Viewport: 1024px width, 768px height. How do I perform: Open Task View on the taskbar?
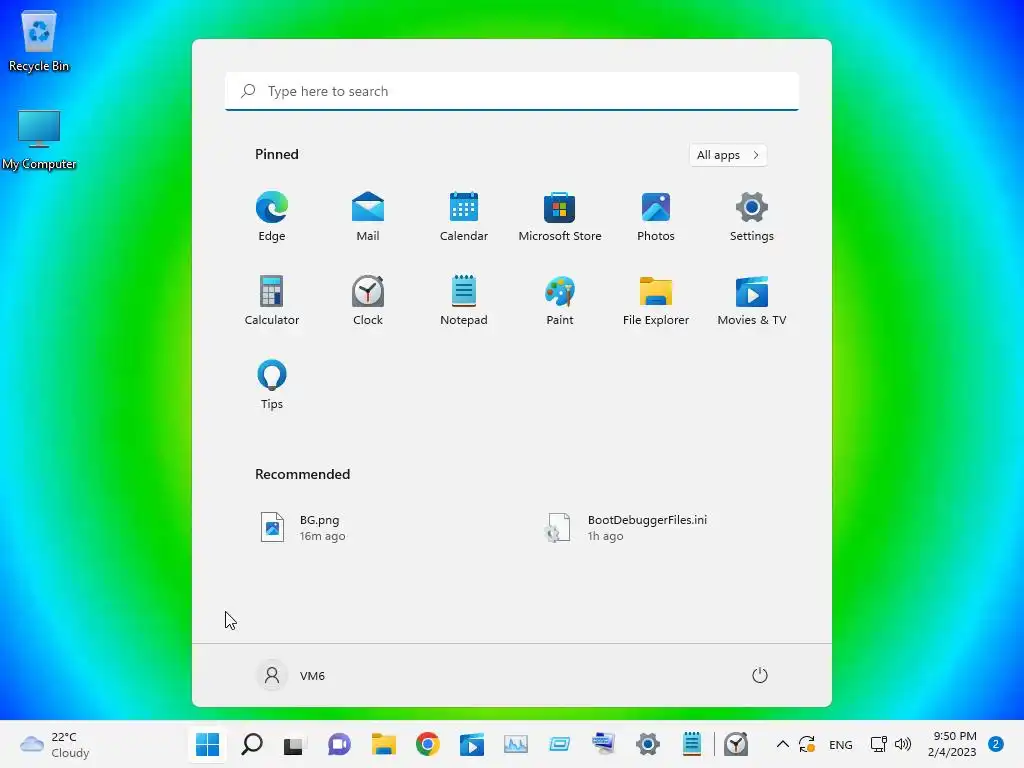click(x=294, y=744)
